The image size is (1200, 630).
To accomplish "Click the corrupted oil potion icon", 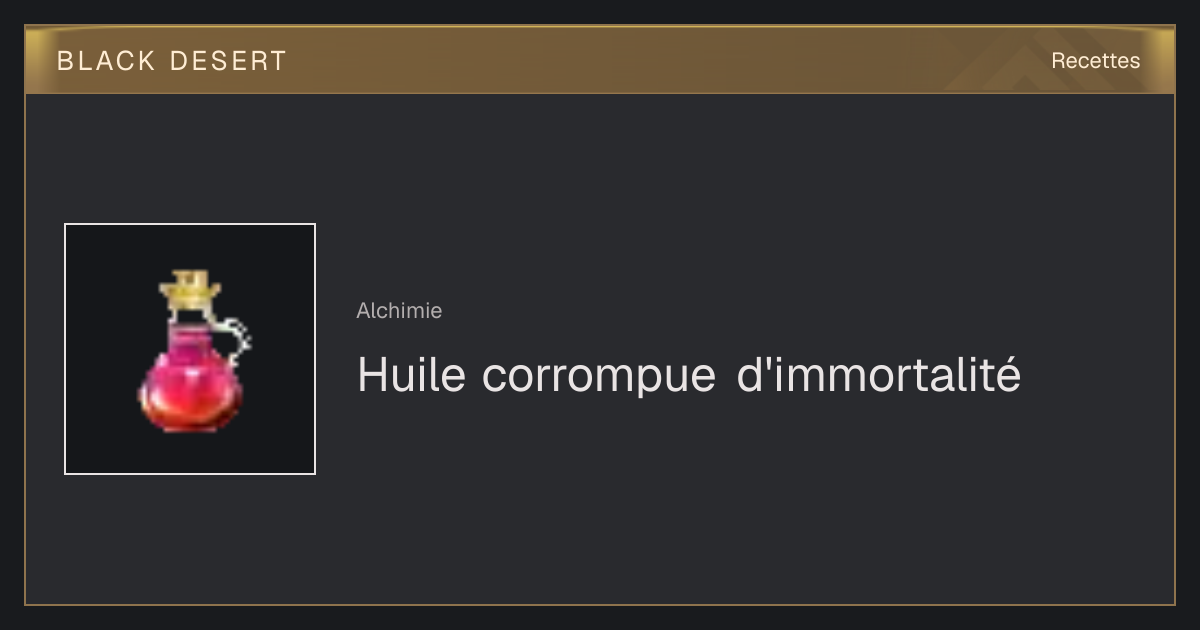I will pos(193,350).
